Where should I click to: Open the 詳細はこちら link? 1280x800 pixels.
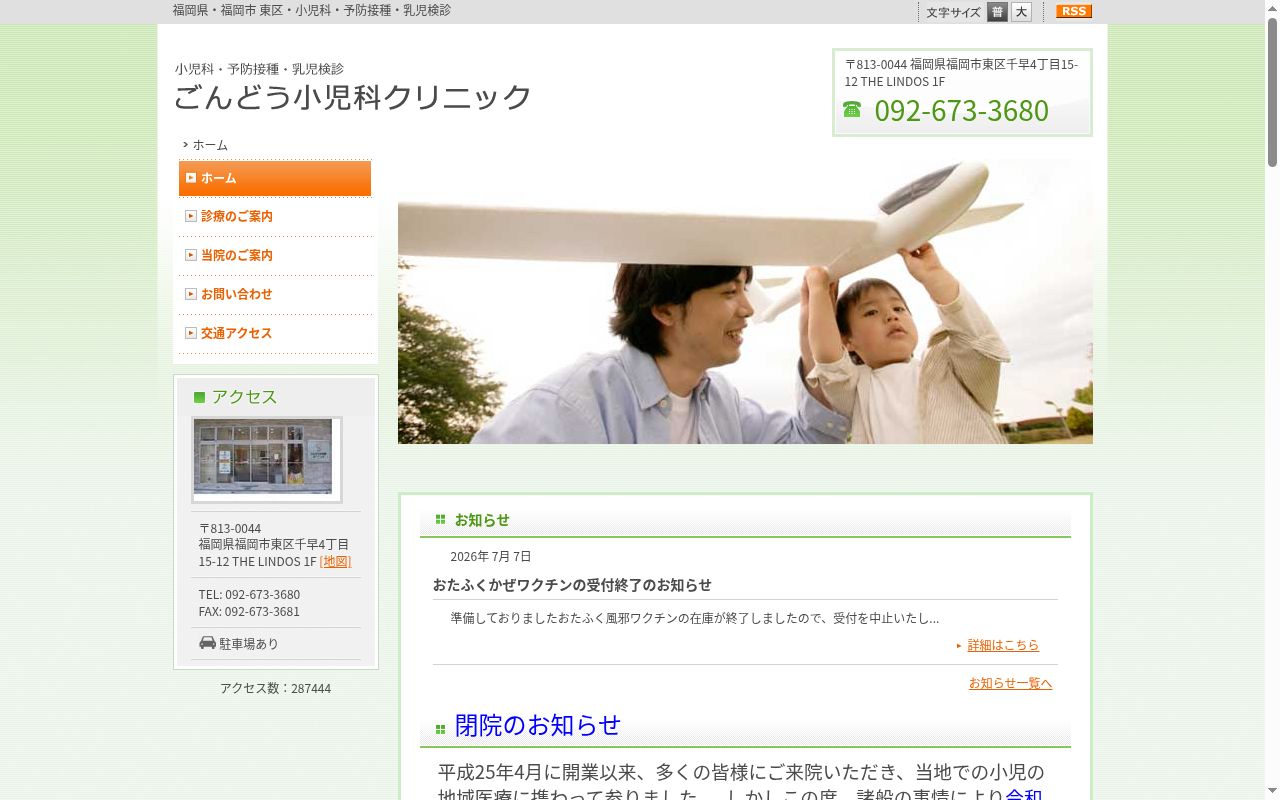(1003, 645)
